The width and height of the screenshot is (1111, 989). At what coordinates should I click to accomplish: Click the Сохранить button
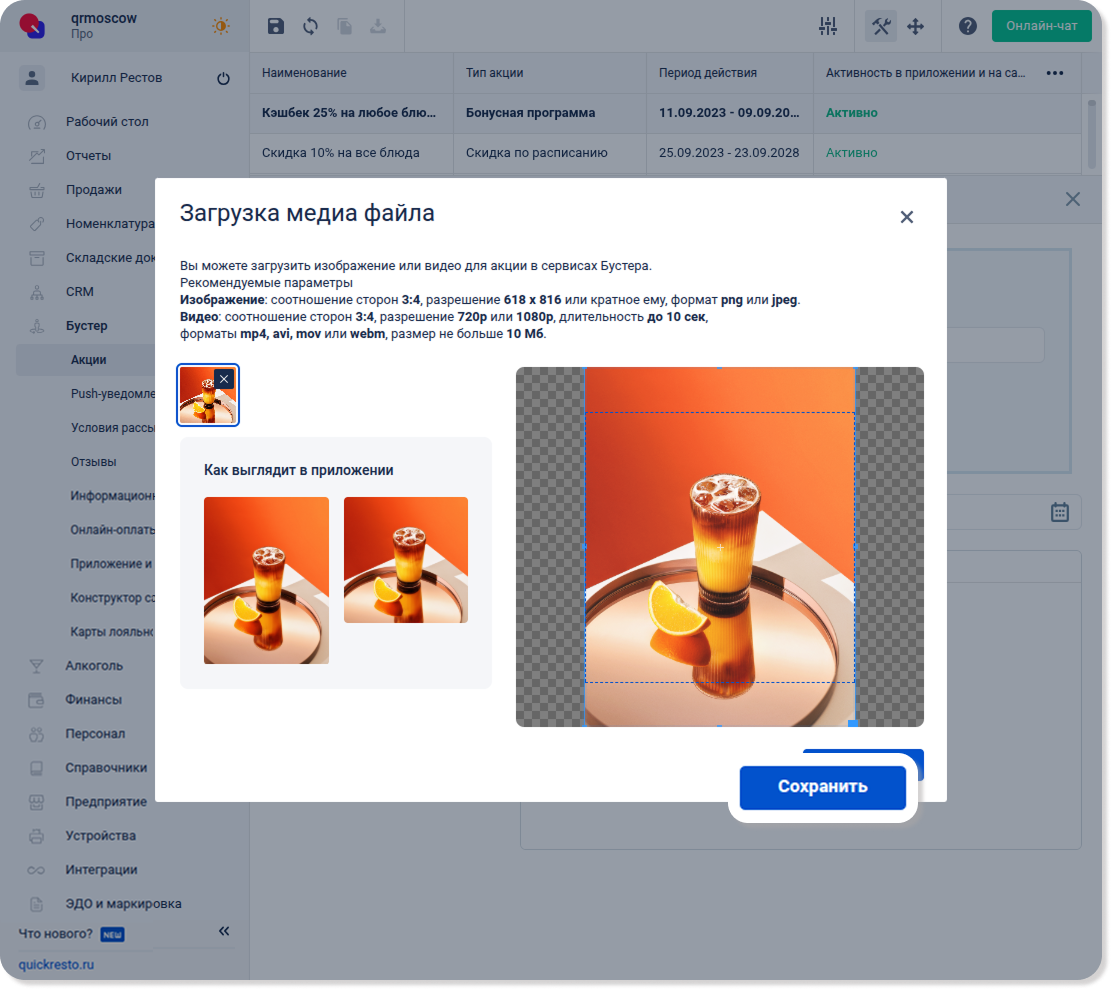pos(822,787)
